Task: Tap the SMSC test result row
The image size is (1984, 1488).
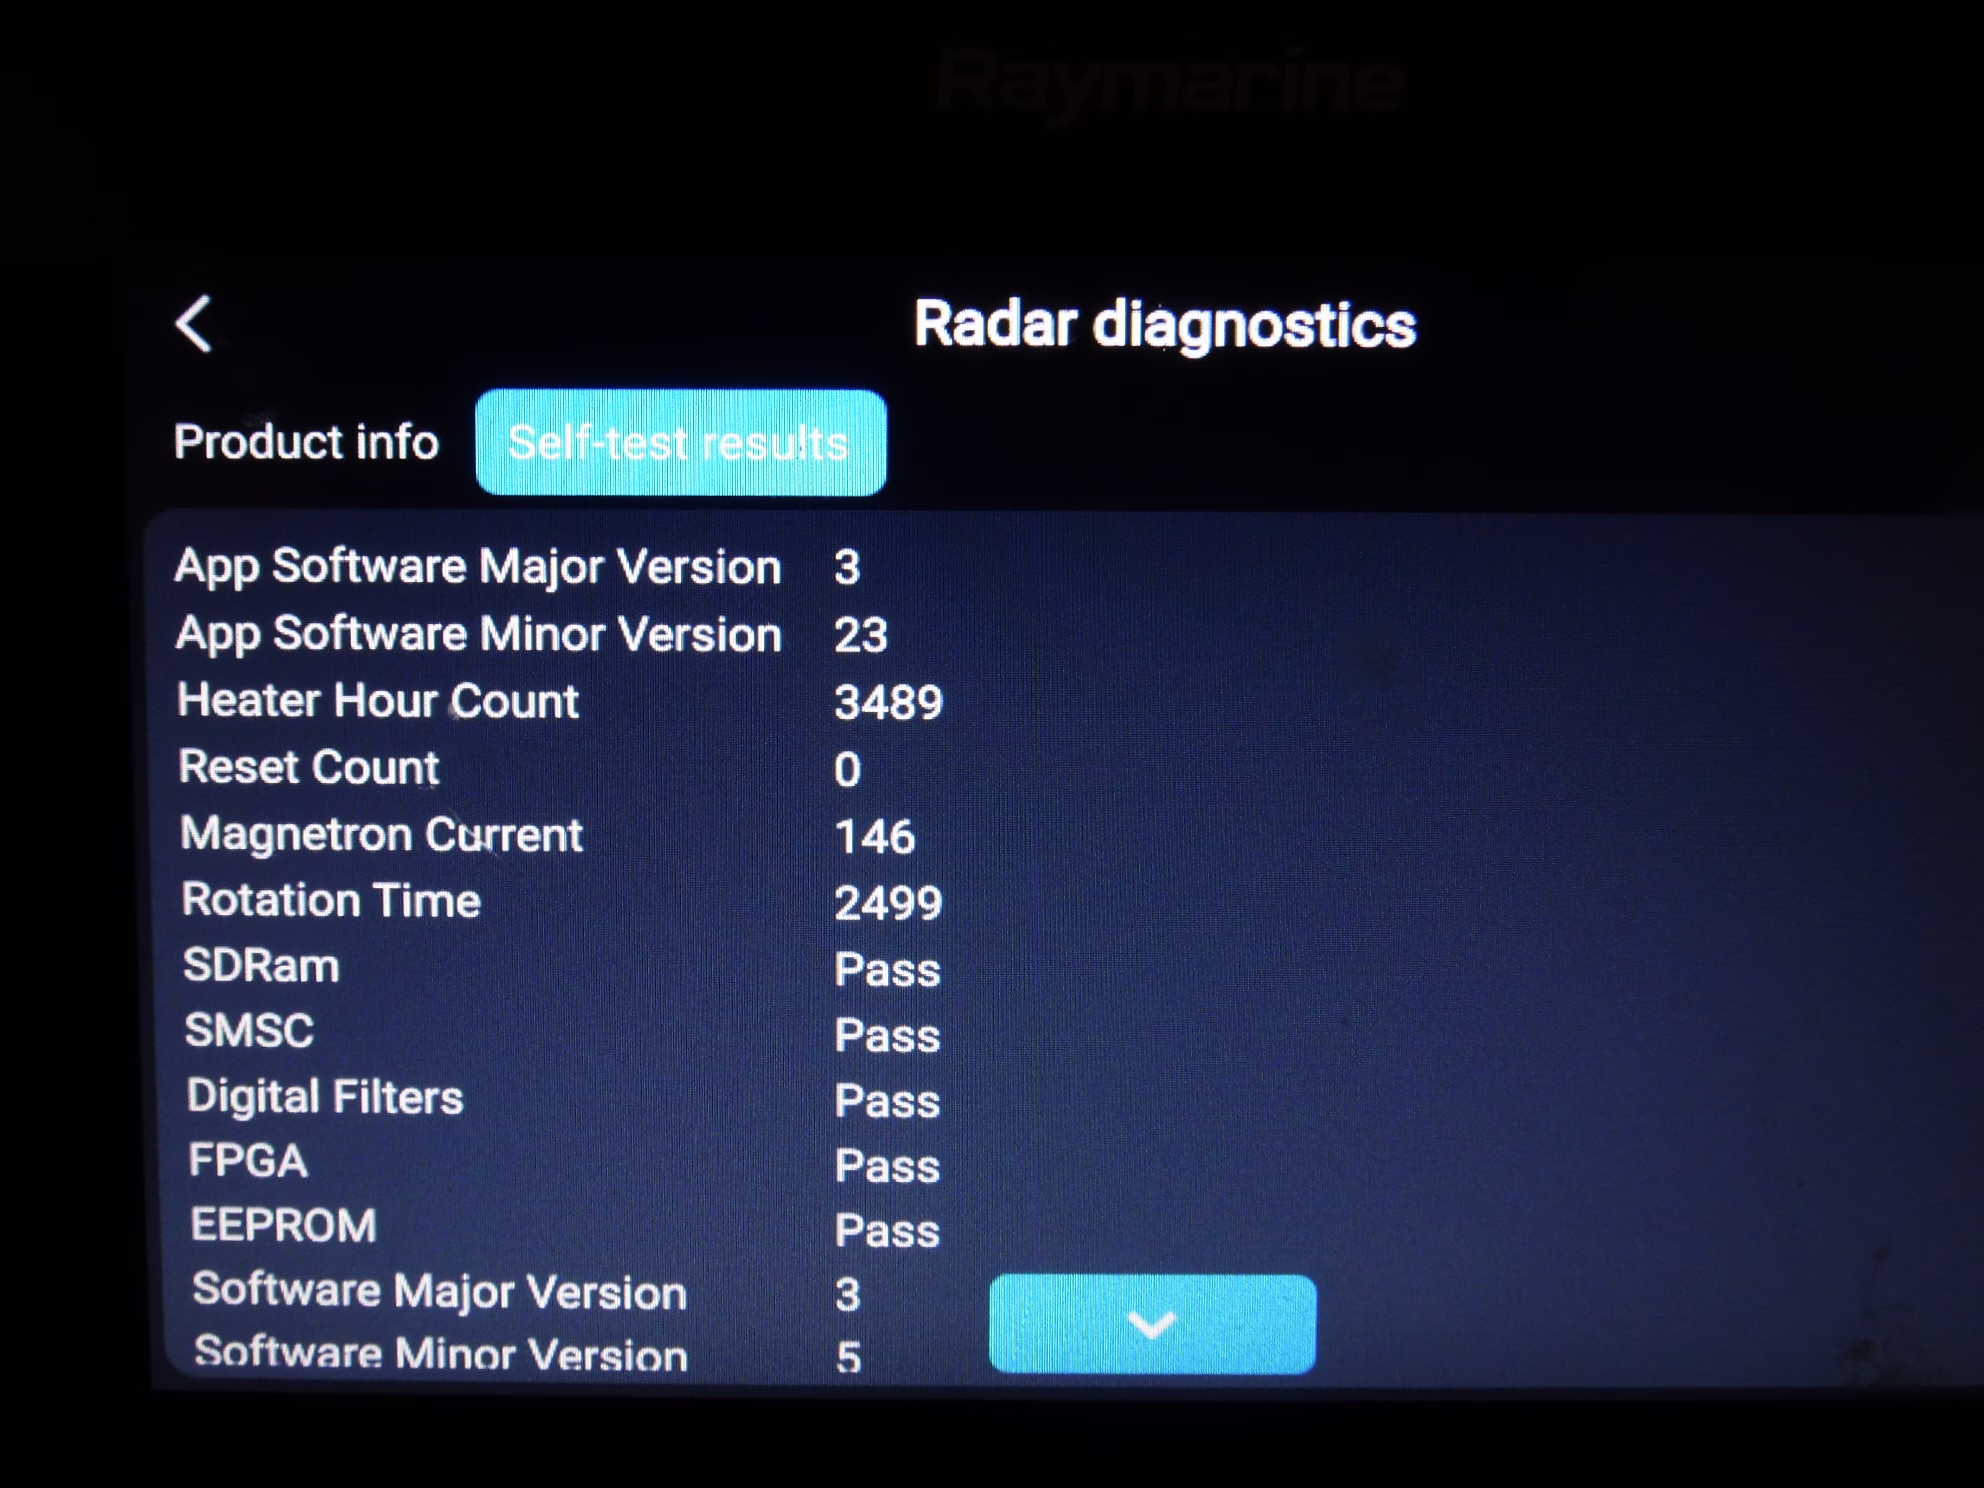Action: point(249,1031)
